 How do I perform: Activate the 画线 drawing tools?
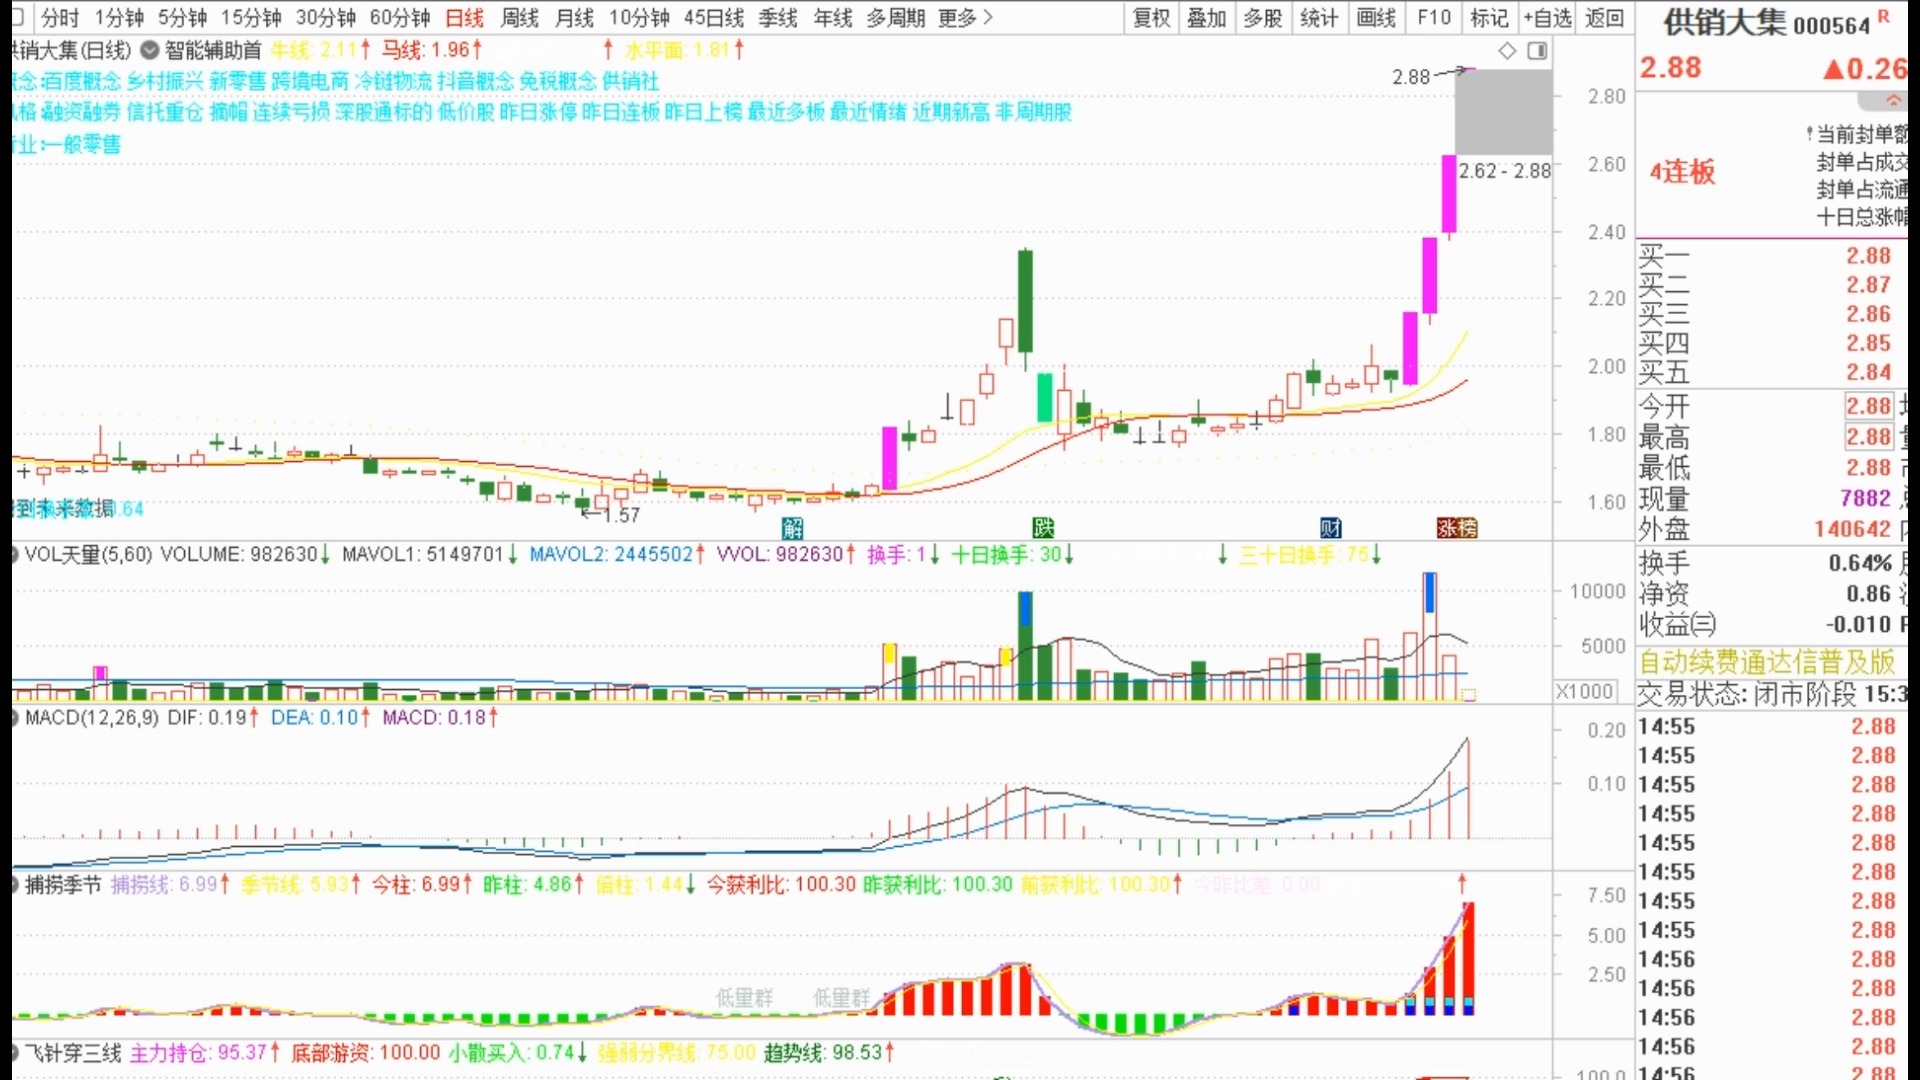pos(1376,18)
